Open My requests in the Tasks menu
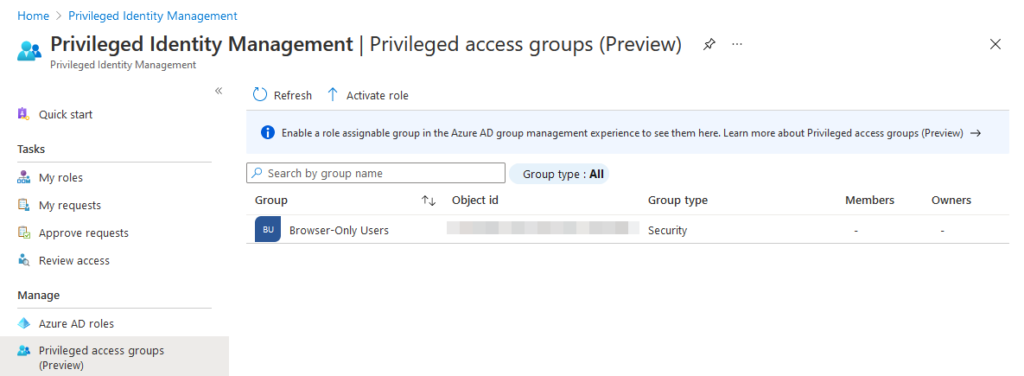 tap(70, 205)
